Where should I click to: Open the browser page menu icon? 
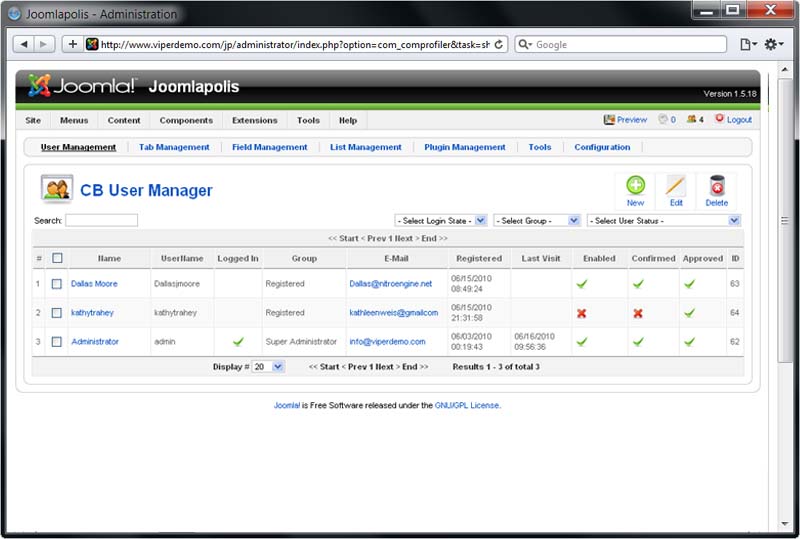[x=748, y=44]
